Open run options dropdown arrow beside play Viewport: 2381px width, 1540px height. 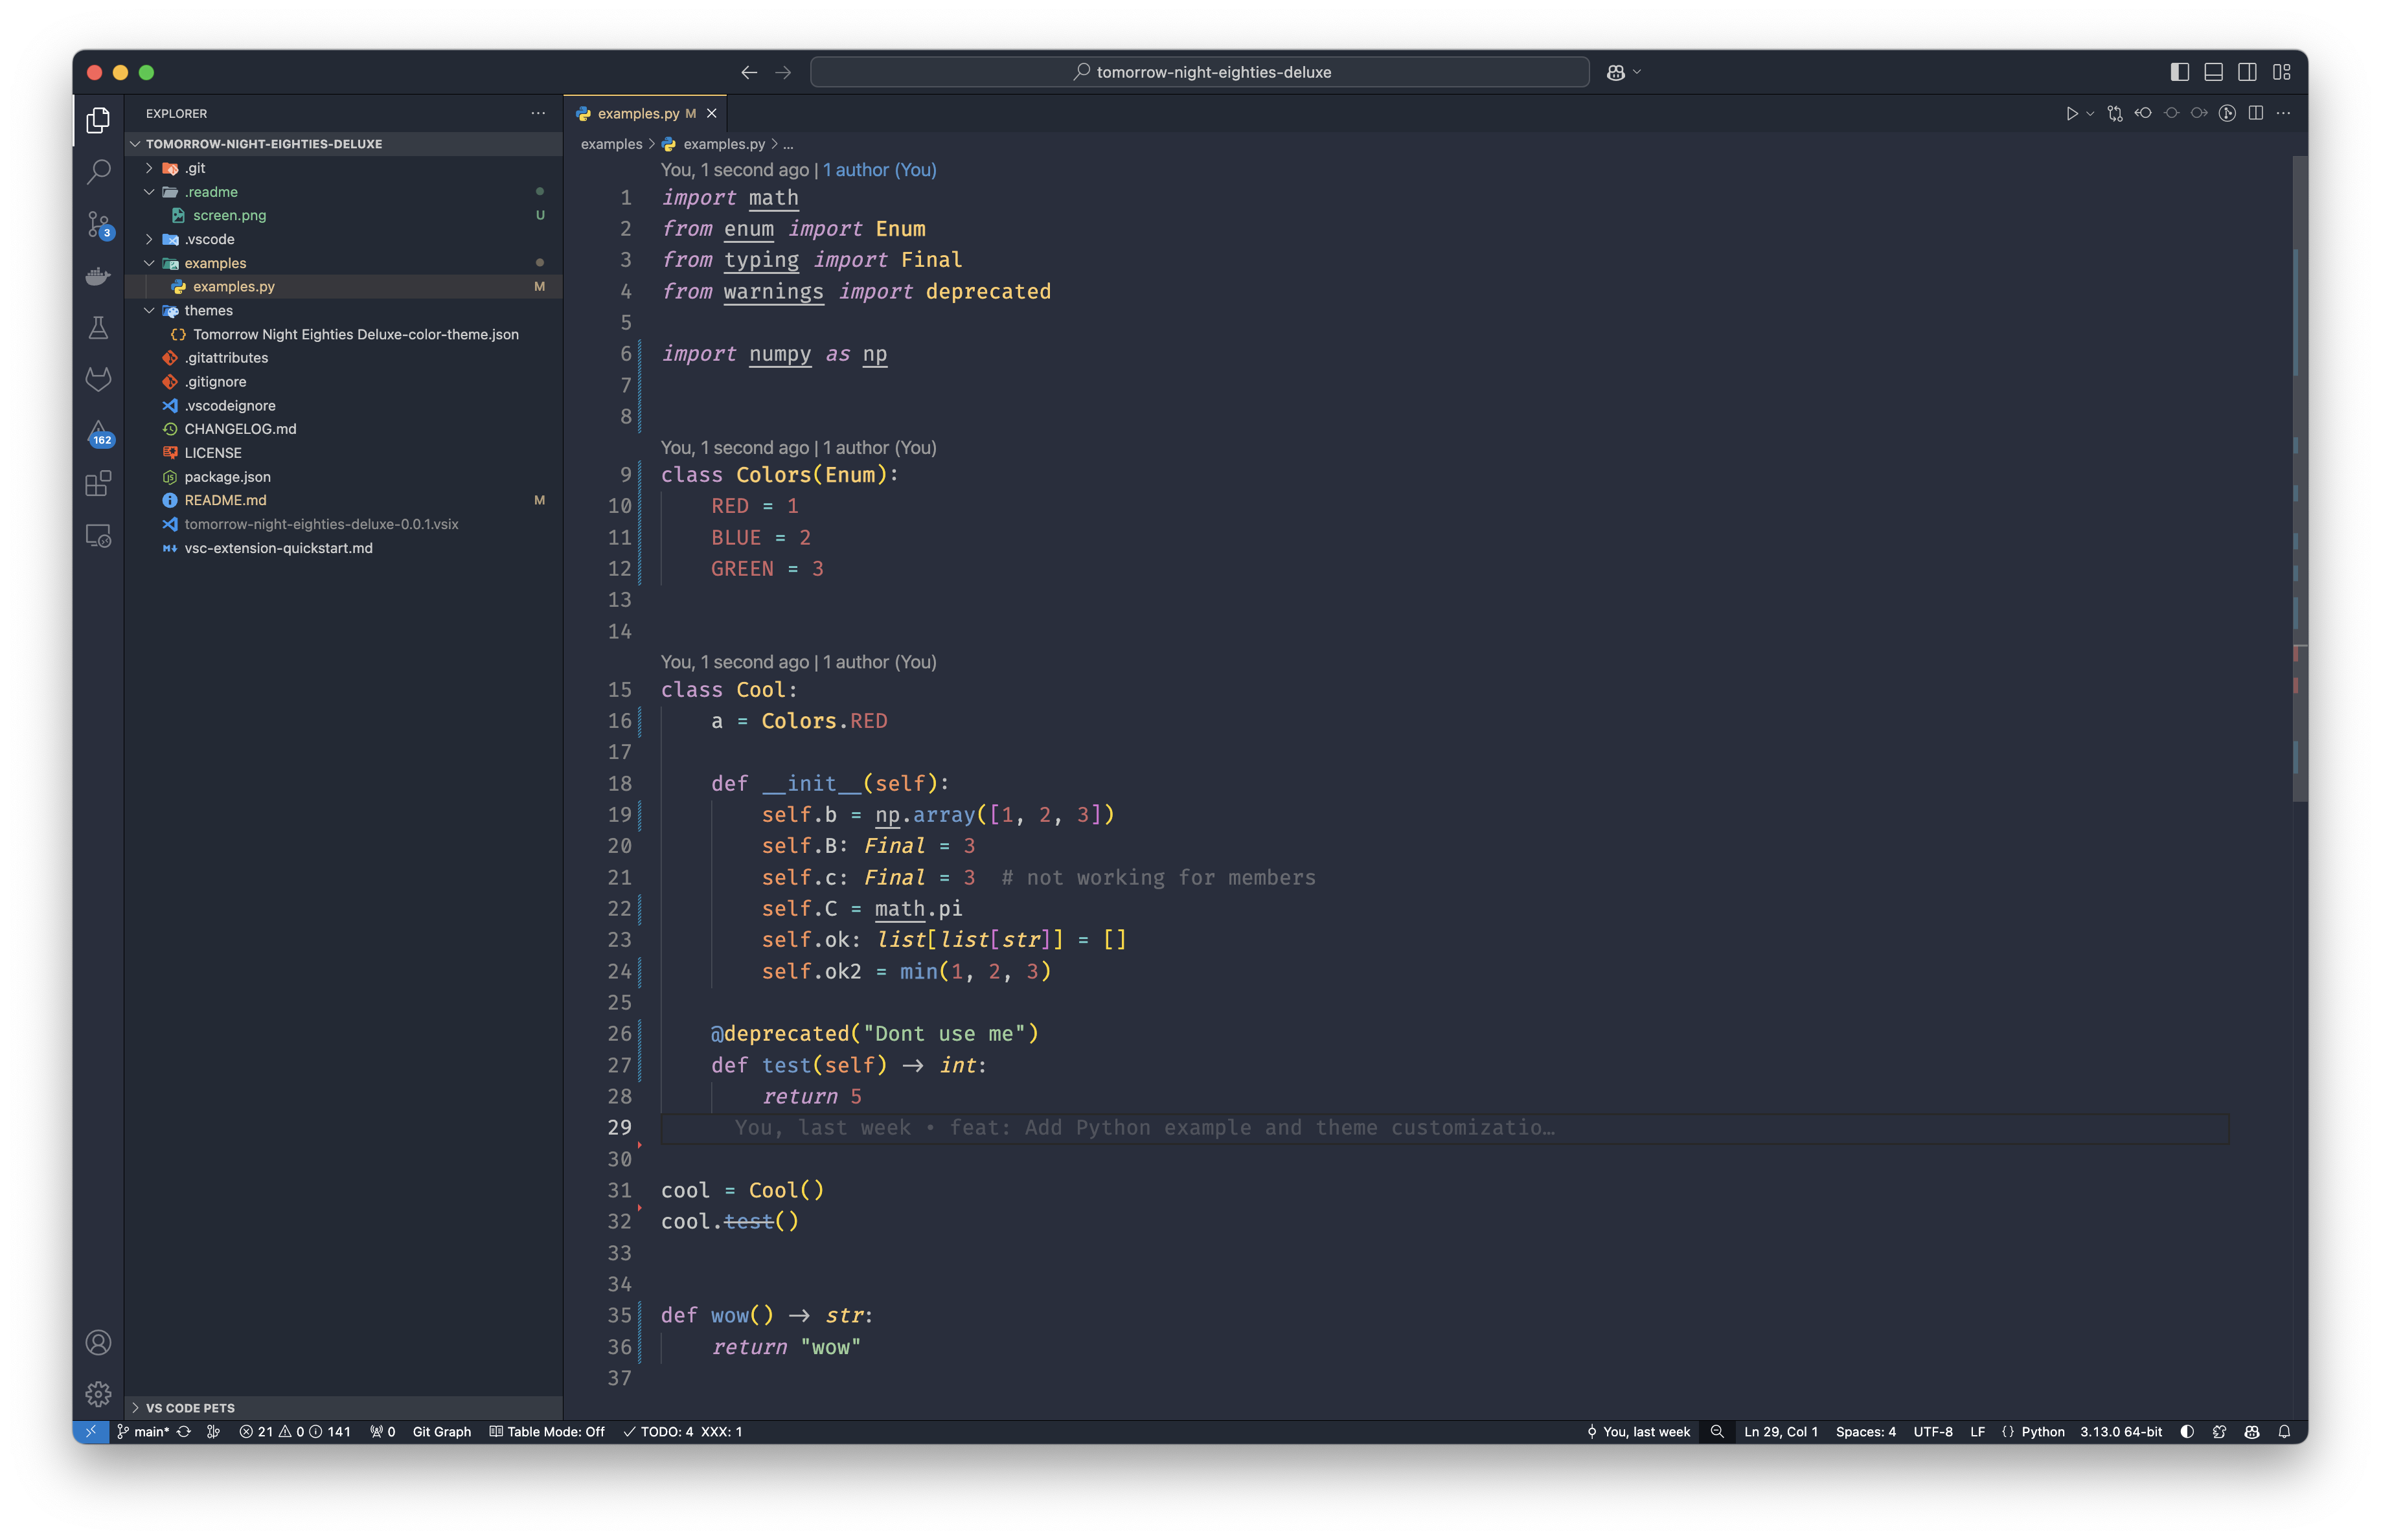[2090, 114]
